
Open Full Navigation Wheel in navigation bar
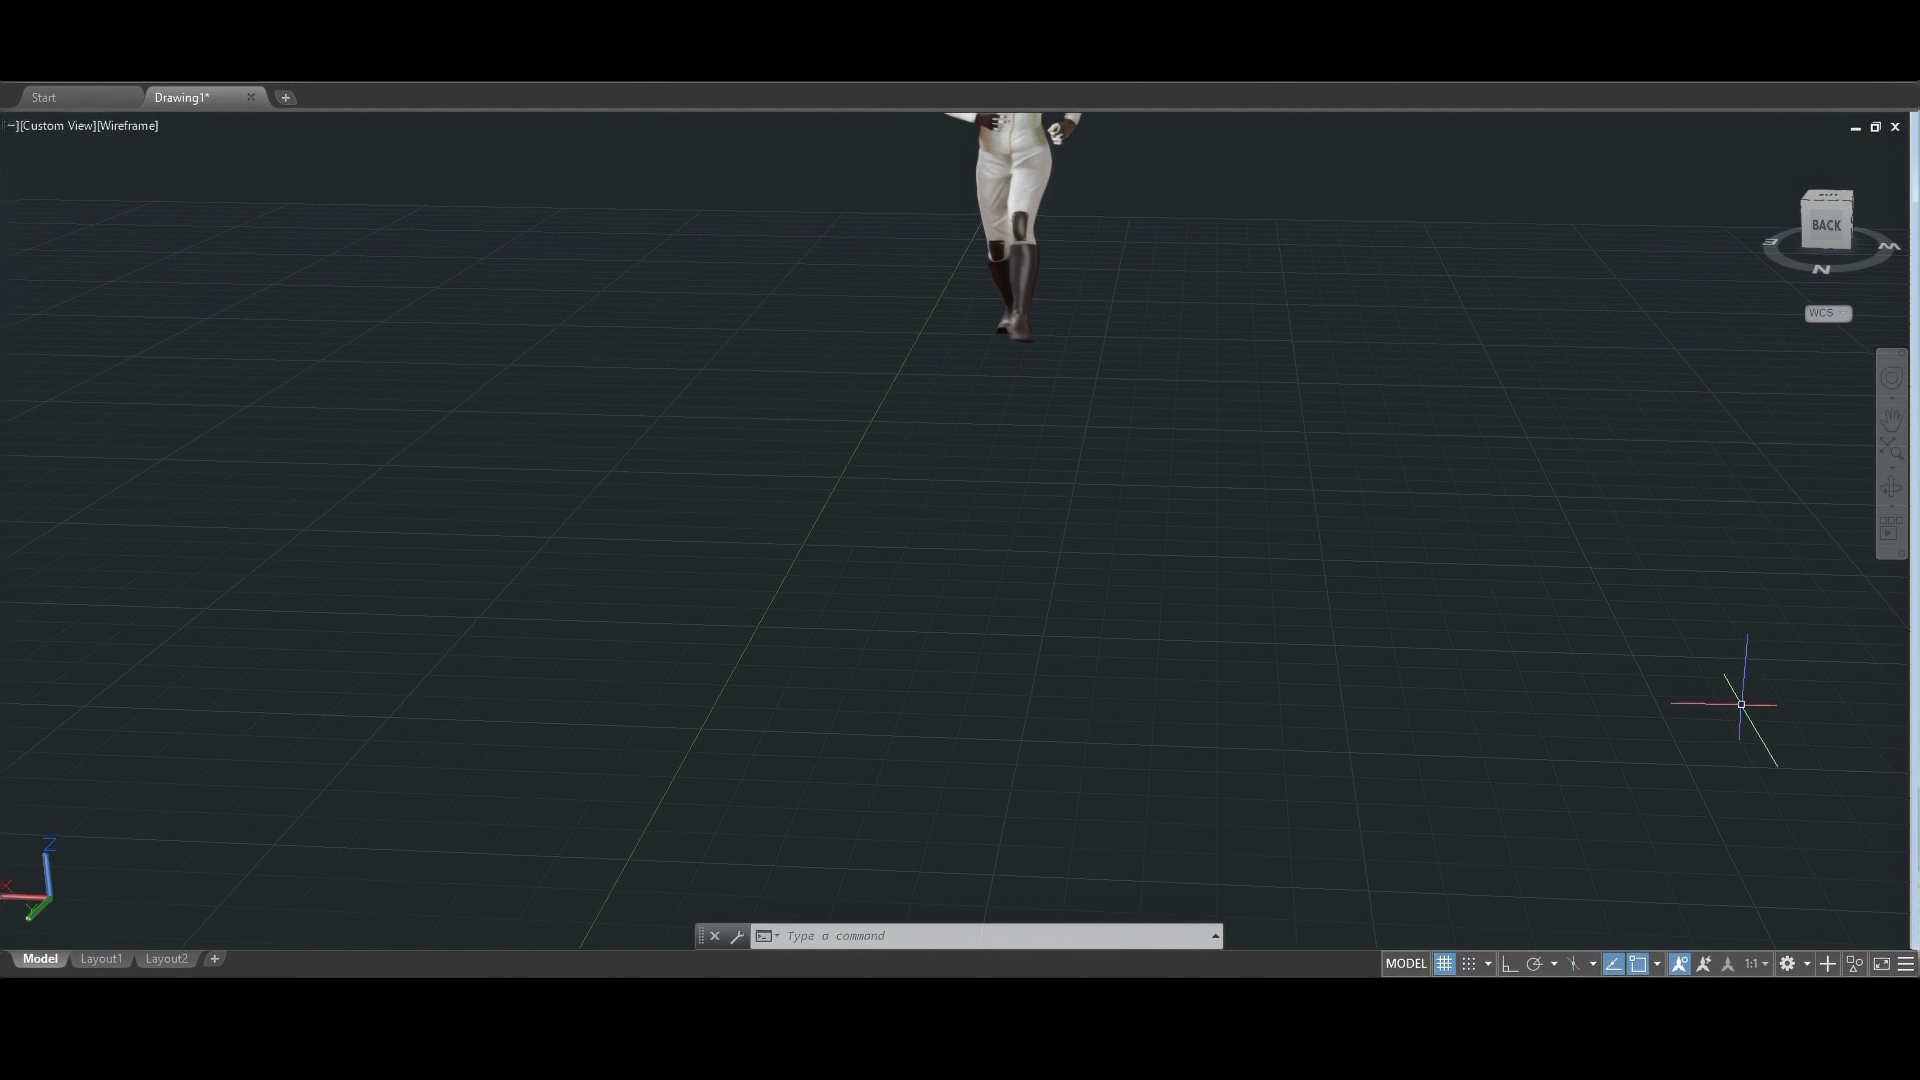click(x=1891, y=378)
